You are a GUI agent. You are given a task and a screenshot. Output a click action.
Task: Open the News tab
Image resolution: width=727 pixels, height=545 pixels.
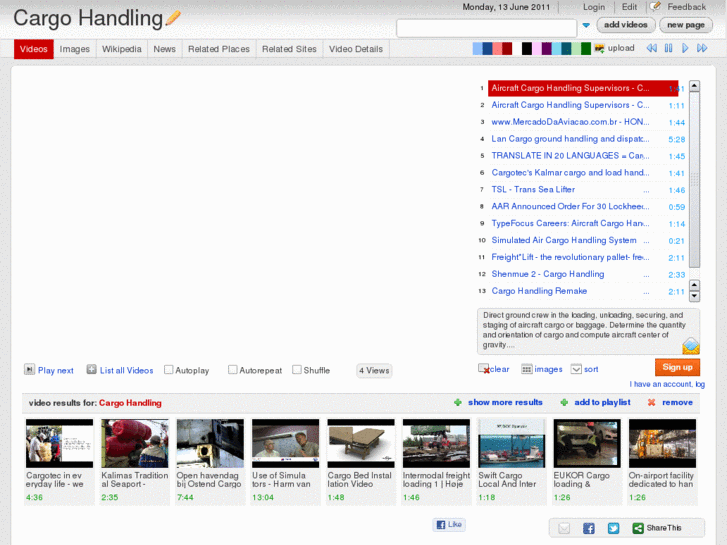click(x=165, y=49)
